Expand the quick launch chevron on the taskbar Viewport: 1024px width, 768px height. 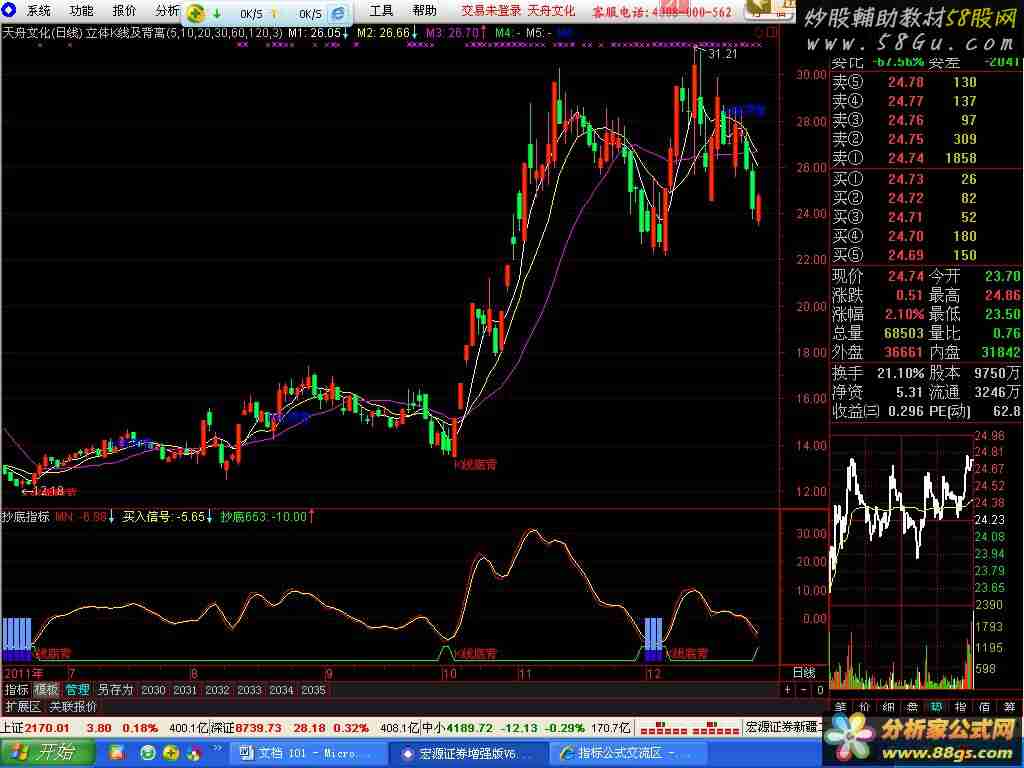click(x=217, y=748)
